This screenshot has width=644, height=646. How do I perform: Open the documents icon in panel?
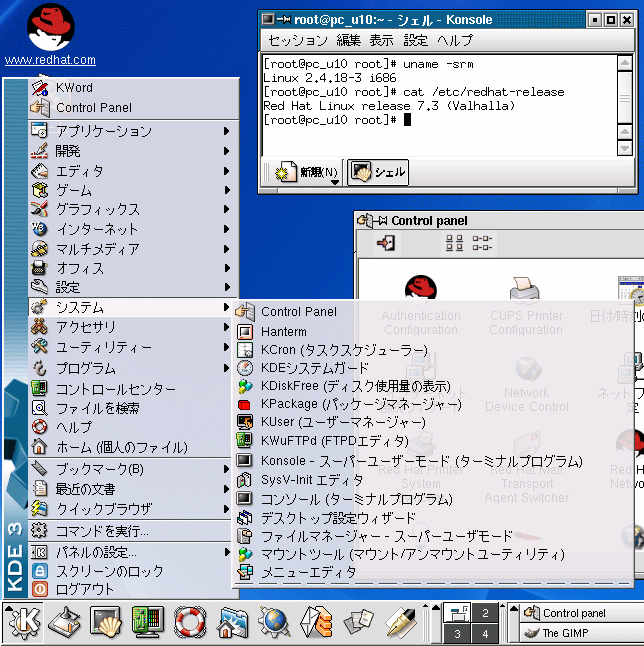tap(358, 621)
